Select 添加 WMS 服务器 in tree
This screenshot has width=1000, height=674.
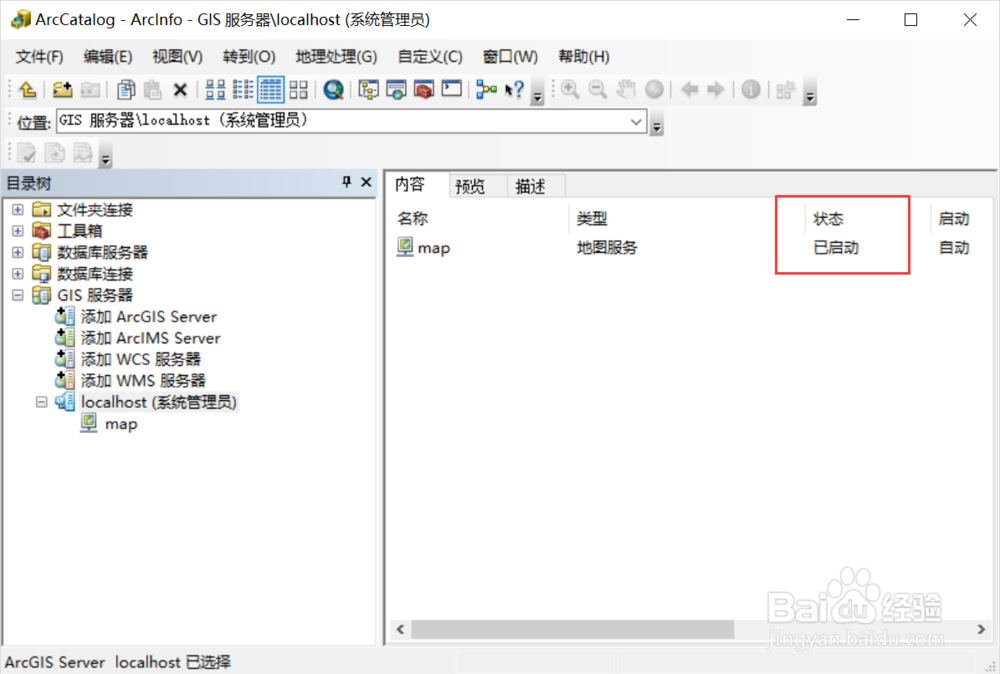click(x=143, y=381)
